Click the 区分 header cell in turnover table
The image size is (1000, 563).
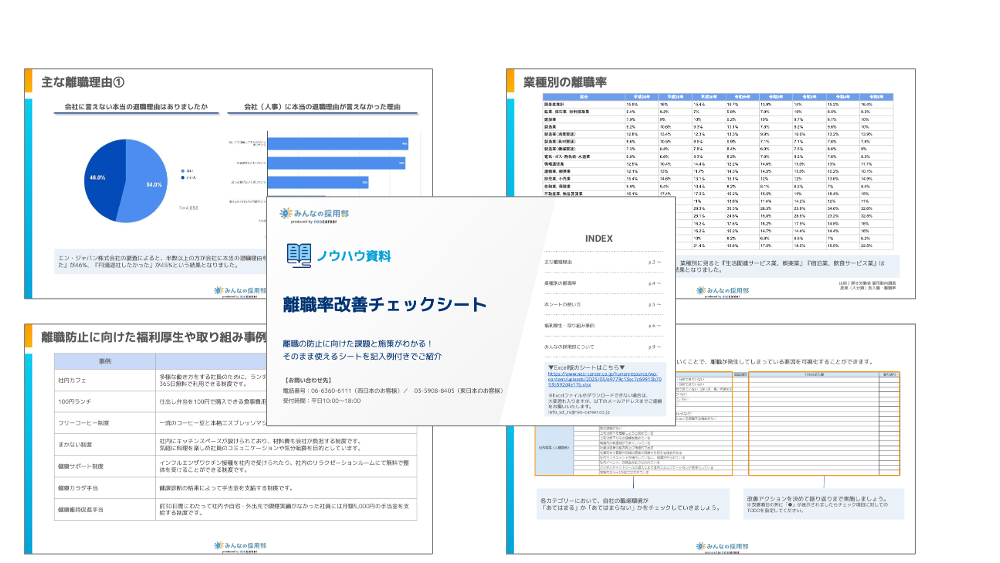[x=584, y=97]
